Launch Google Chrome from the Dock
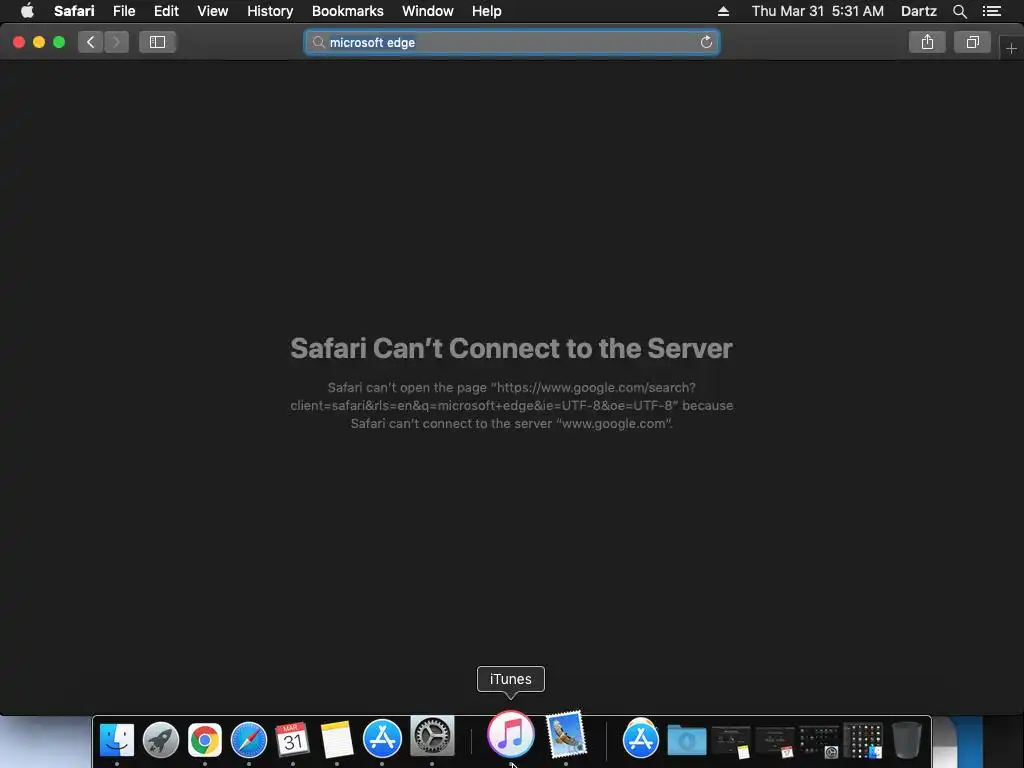Screen dimensions: 1024x768 point(205,740)
